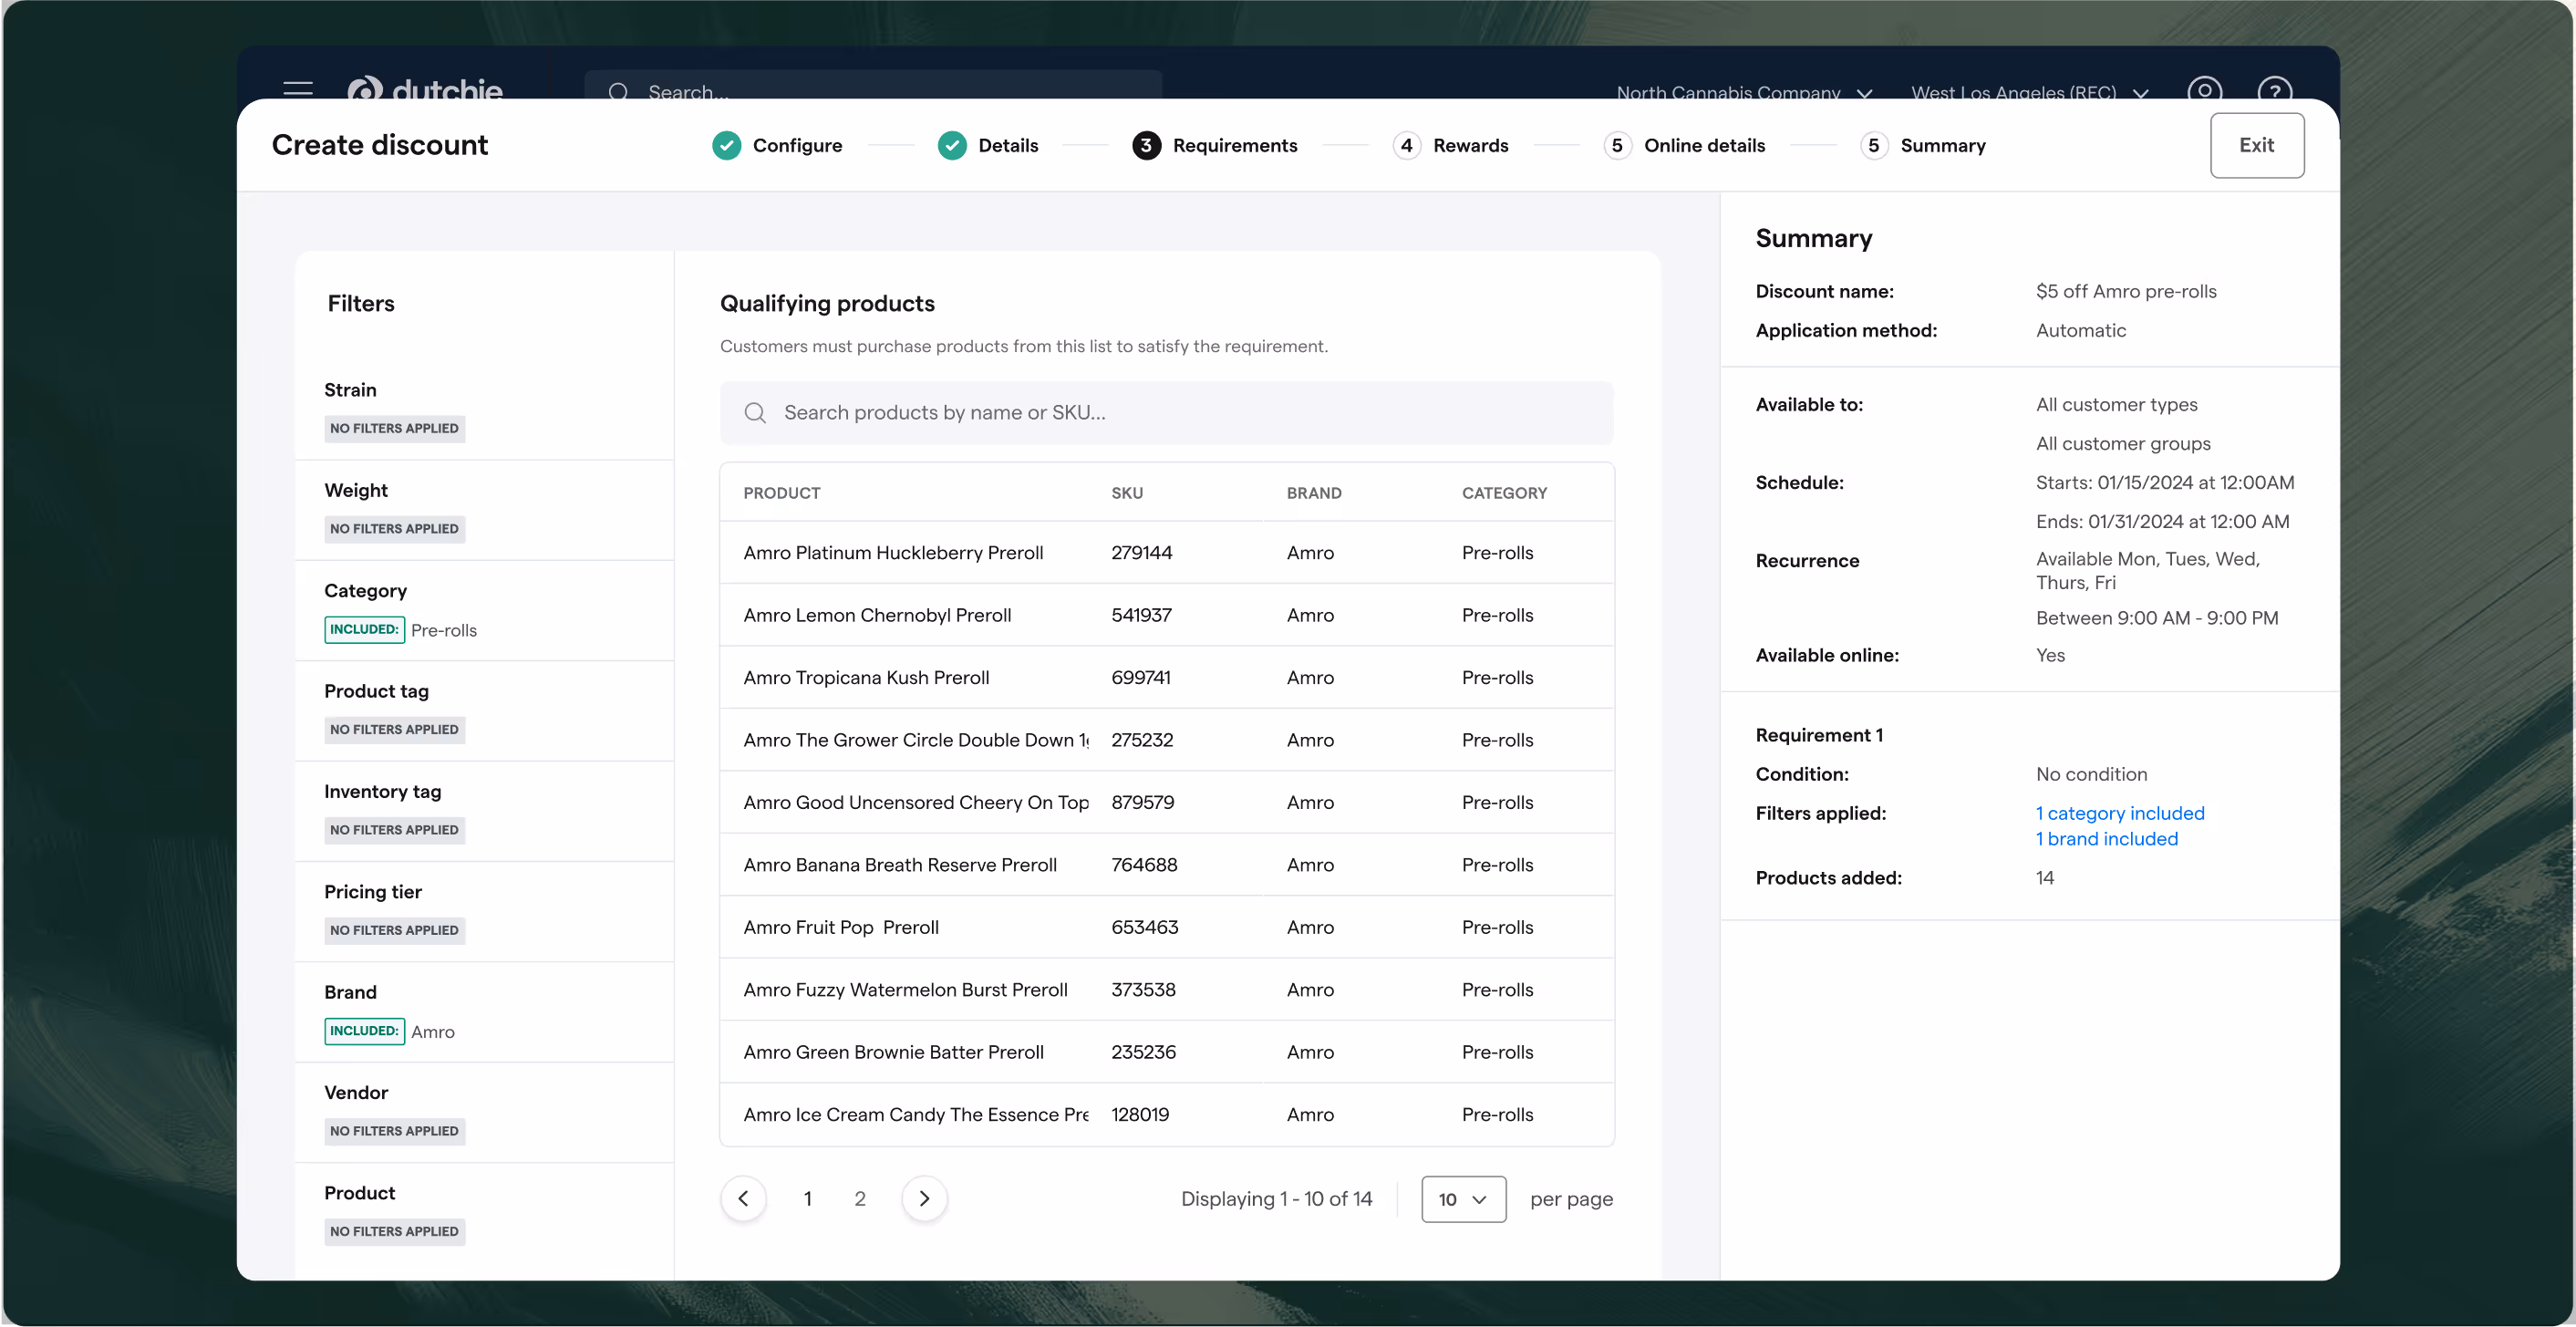This screenshot has height=1327, width=2576.
Task: Open the help question mark icon
Action: click(2274, 91)
